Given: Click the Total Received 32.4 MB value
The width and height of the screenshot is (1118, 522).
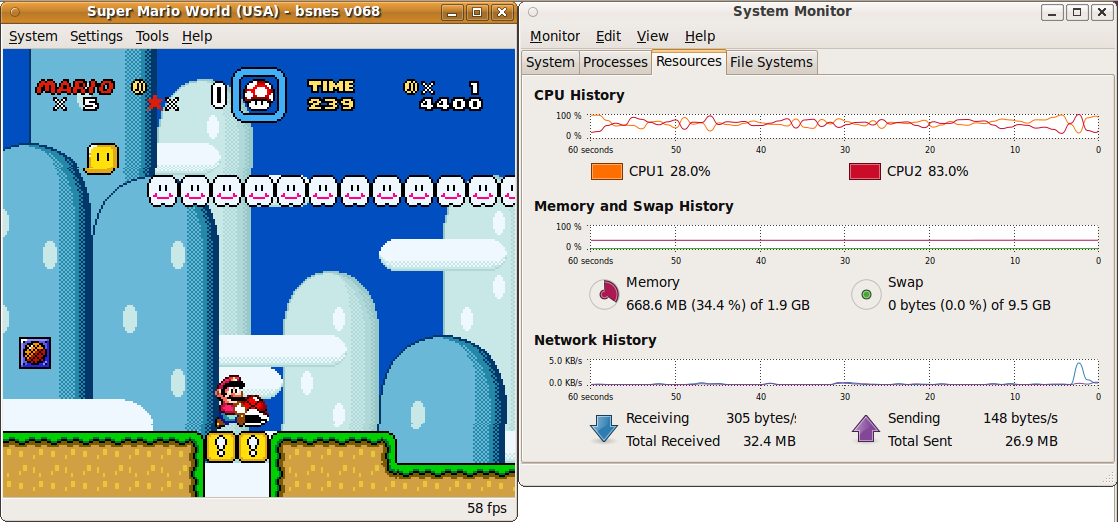Looking at the screenshot, I should pos(769,441).
